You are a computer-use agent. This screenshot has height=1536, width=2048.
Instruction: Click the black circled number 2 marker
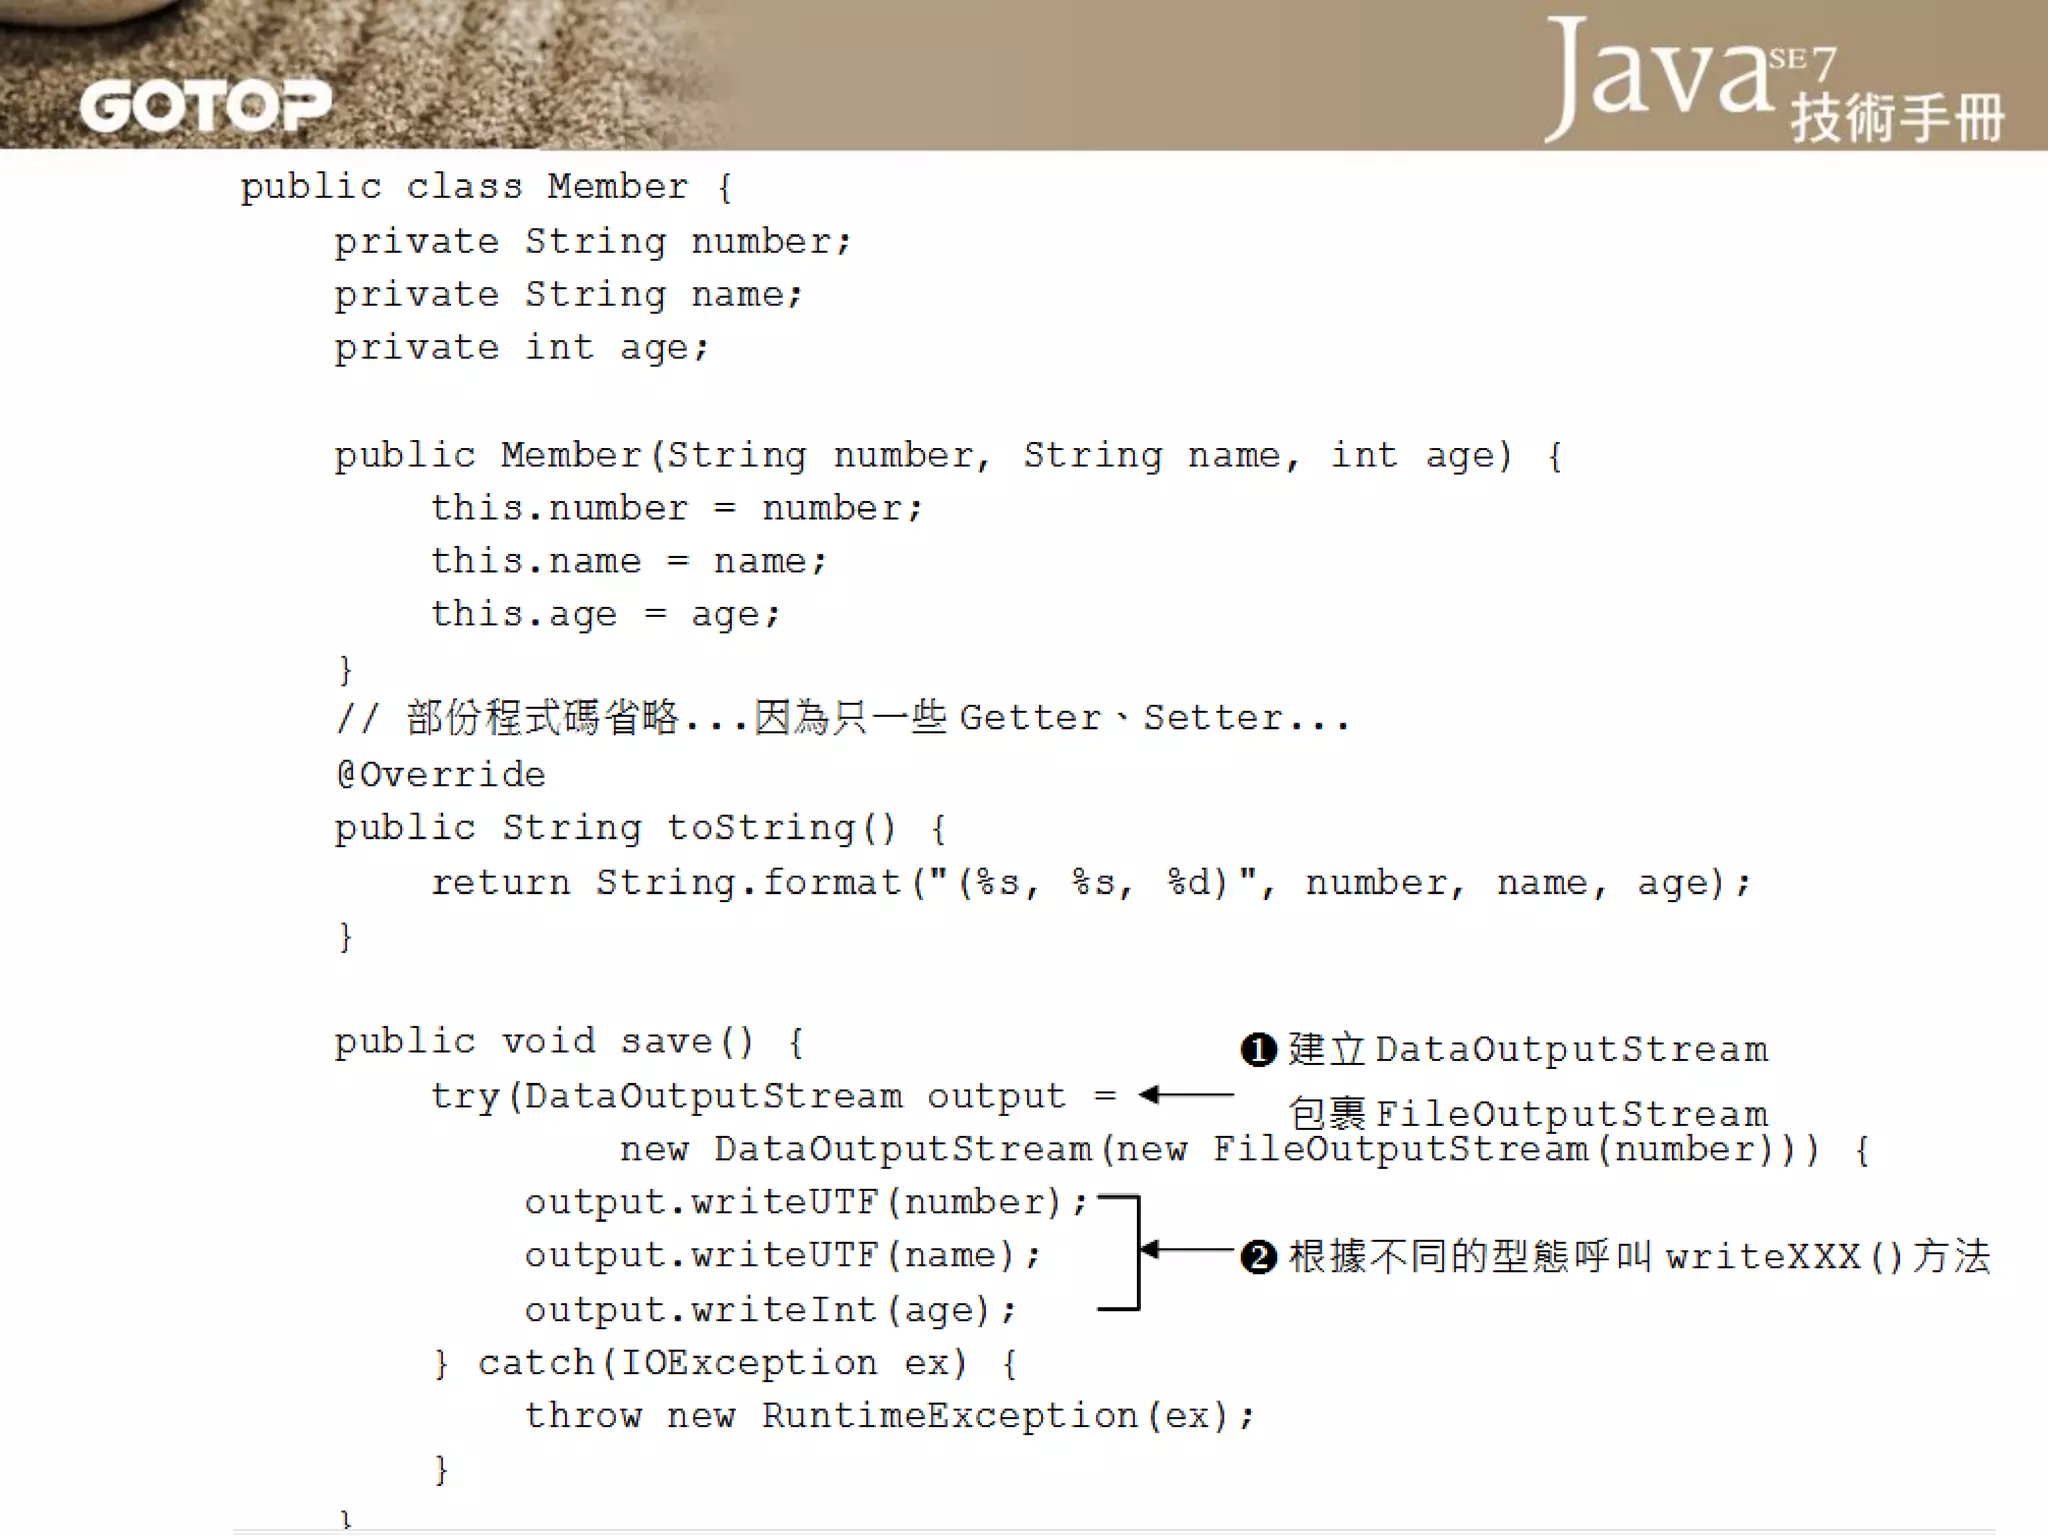(x=1258, y=1256)
